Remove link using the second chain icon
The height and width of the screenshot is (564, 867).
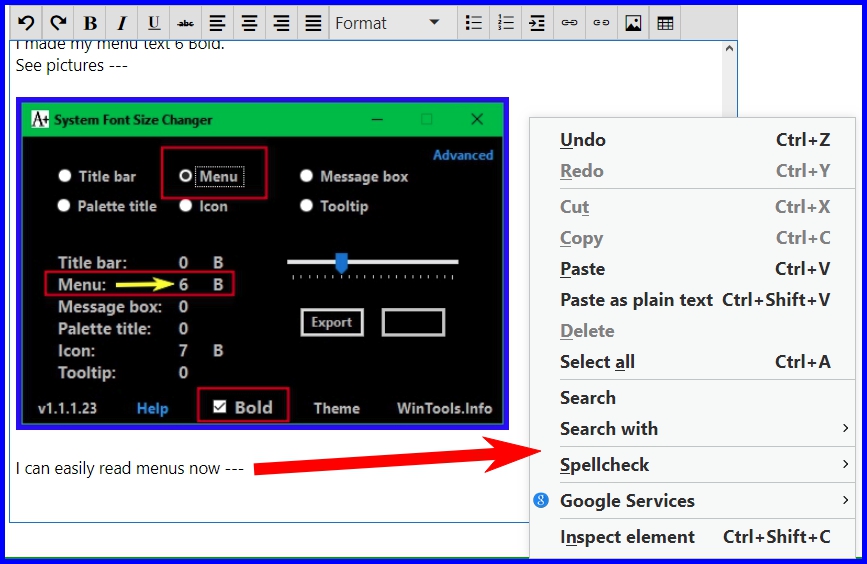(x=601, y=23)
